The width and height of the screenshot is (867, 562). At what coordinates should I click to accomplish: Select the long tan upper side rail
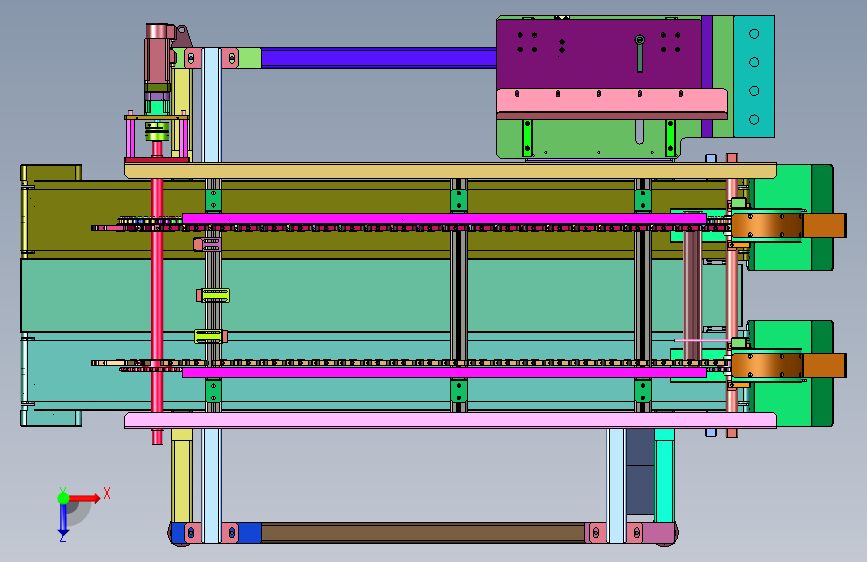[x=450, y=170]
